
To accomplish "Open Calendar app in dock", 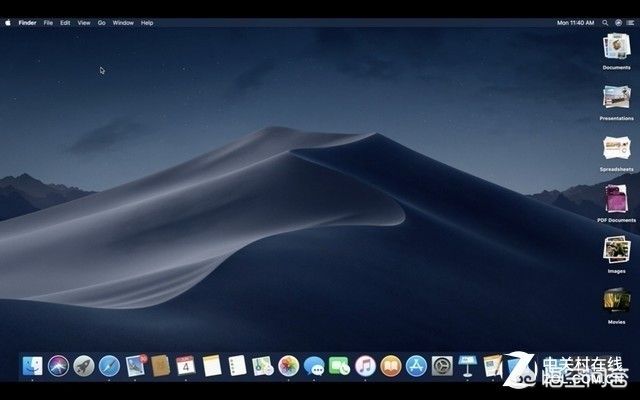I will coord(186,365).
